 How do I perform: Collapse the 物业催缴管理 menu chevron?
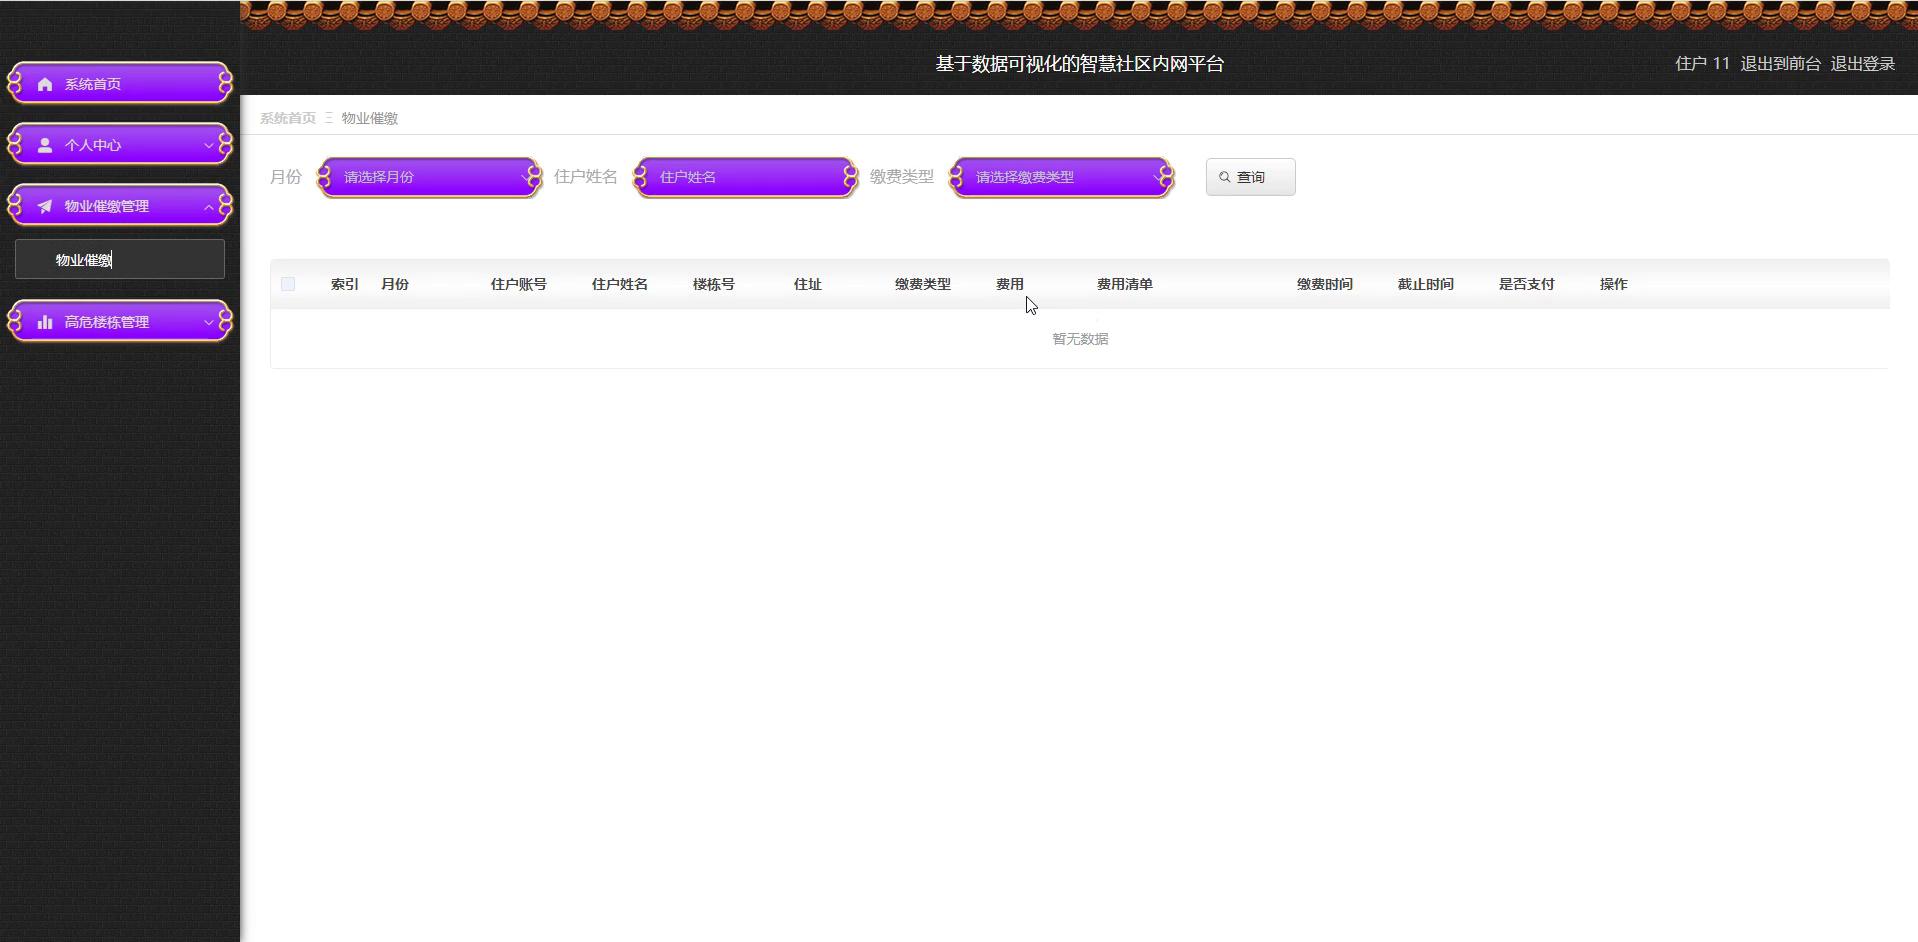click(x=208, y=206)
